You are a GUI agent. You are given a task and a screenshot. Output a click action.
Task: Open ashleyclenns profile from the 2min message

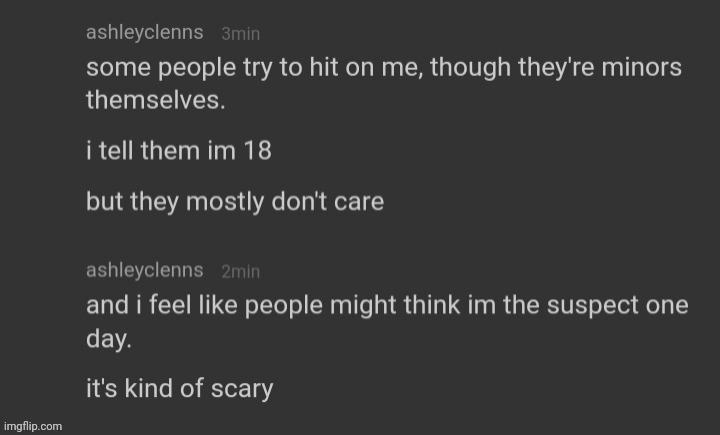145,271
